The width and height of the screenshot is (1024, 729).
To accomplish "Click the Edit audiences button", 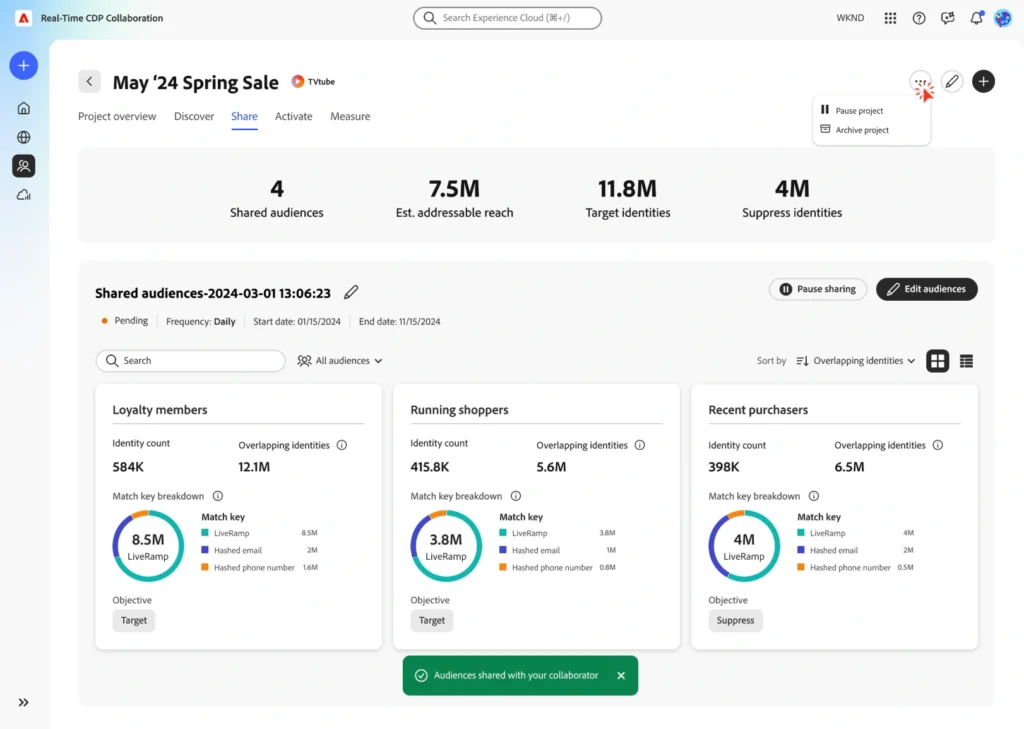I will tap(927, 289).
